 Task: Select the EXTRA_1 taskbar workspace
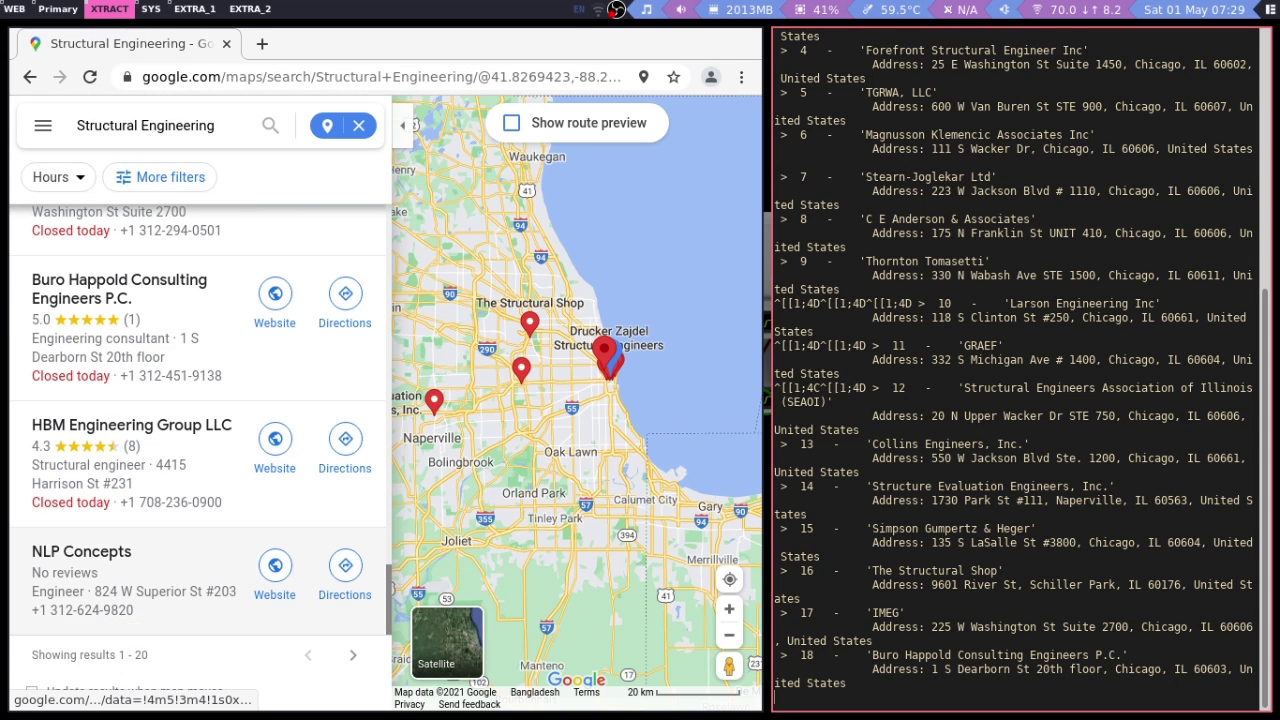coord(194,9)
